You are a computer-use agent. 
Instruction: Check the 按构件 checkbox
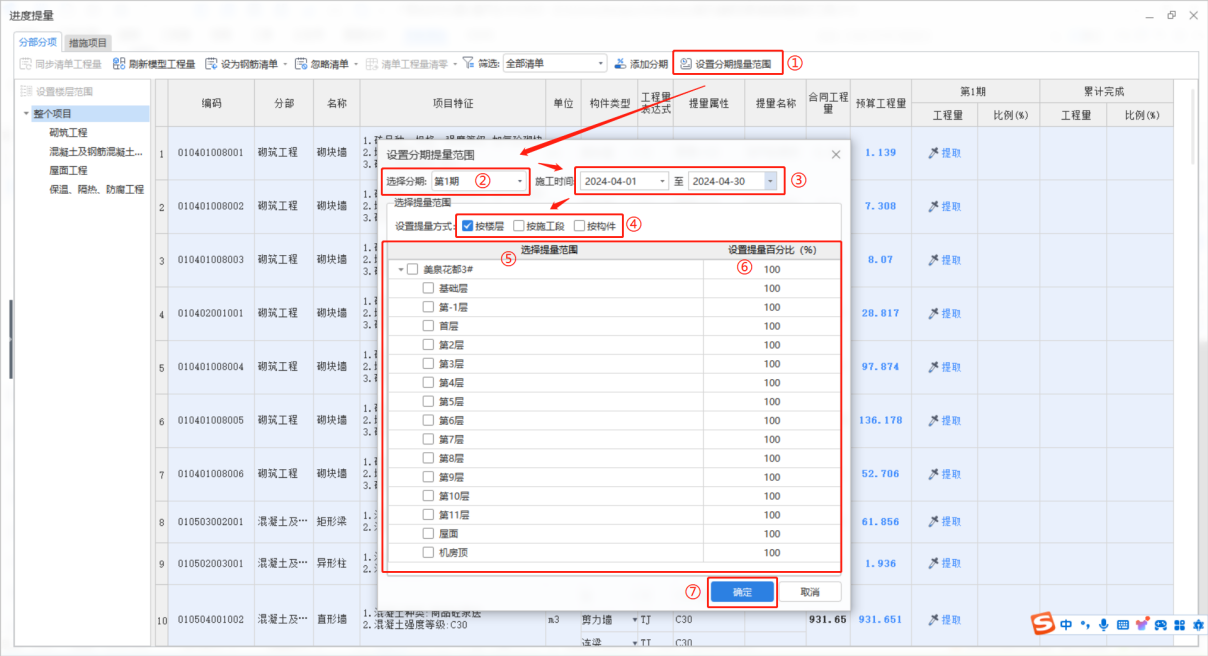pos(579,226)
